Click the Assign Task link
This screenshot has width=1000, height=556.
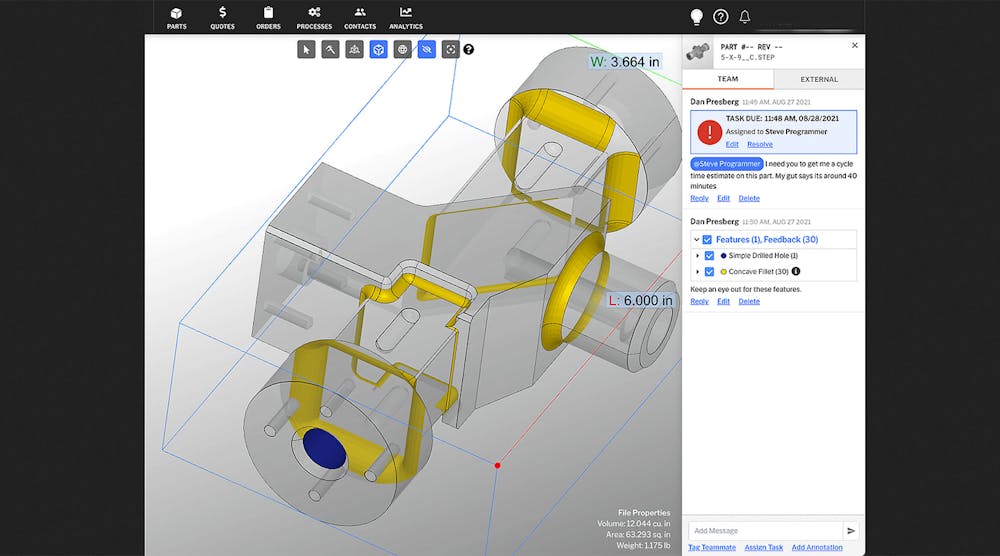coord(763,547)
